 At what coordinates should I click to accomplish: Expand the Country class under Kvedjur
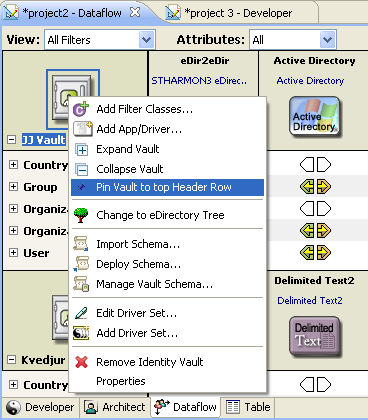pyautogui.click(x=13, y=385)
